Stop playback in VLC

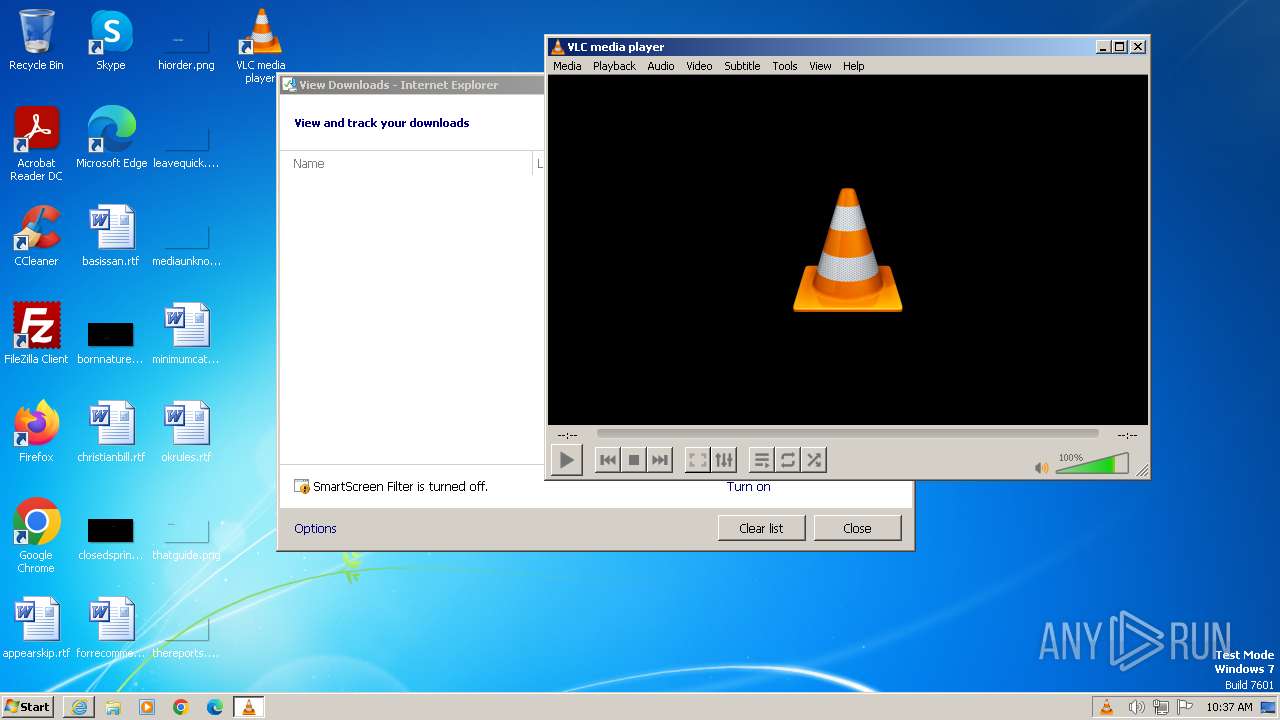(633, 460)
